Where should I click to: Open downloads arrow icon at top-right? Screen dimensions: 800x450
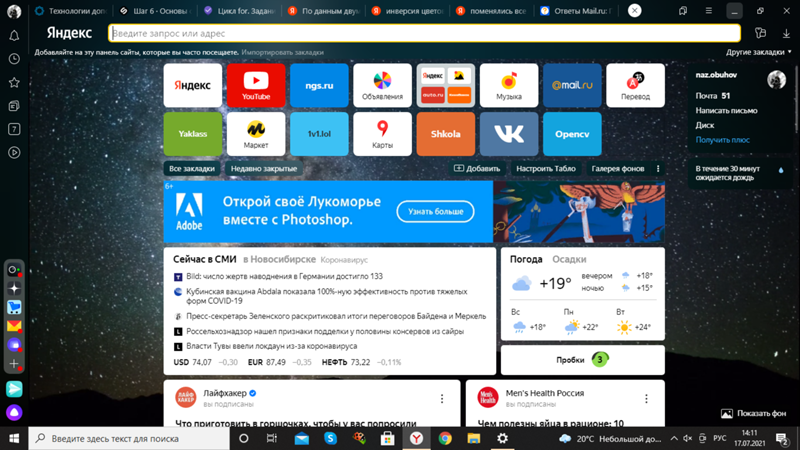(786, 34)
